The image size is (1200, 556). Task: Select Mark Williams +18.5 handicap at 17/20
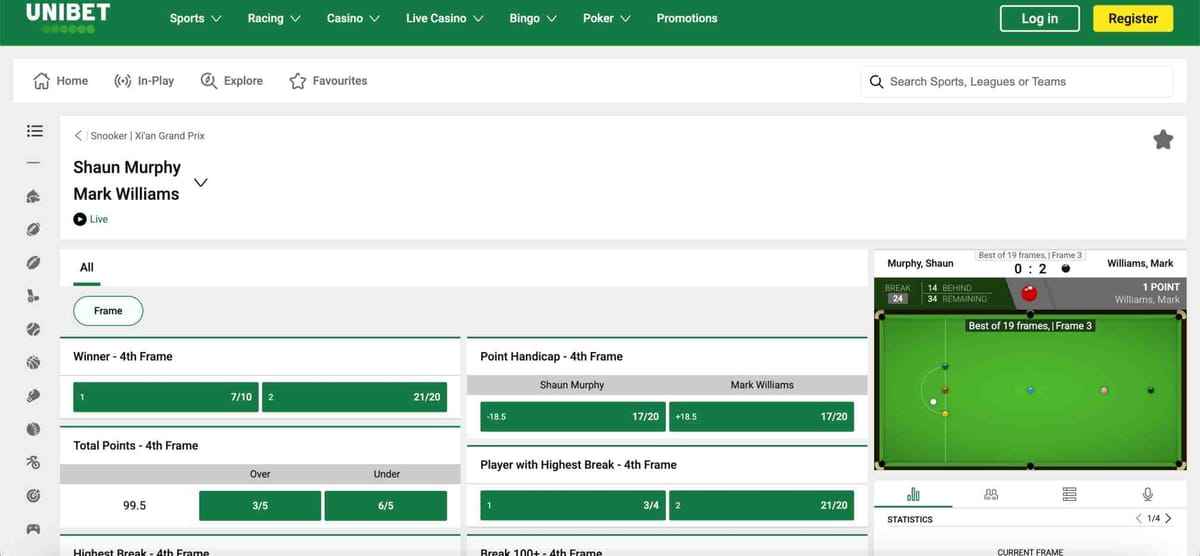pyautogui.click(x=761, y=416)
